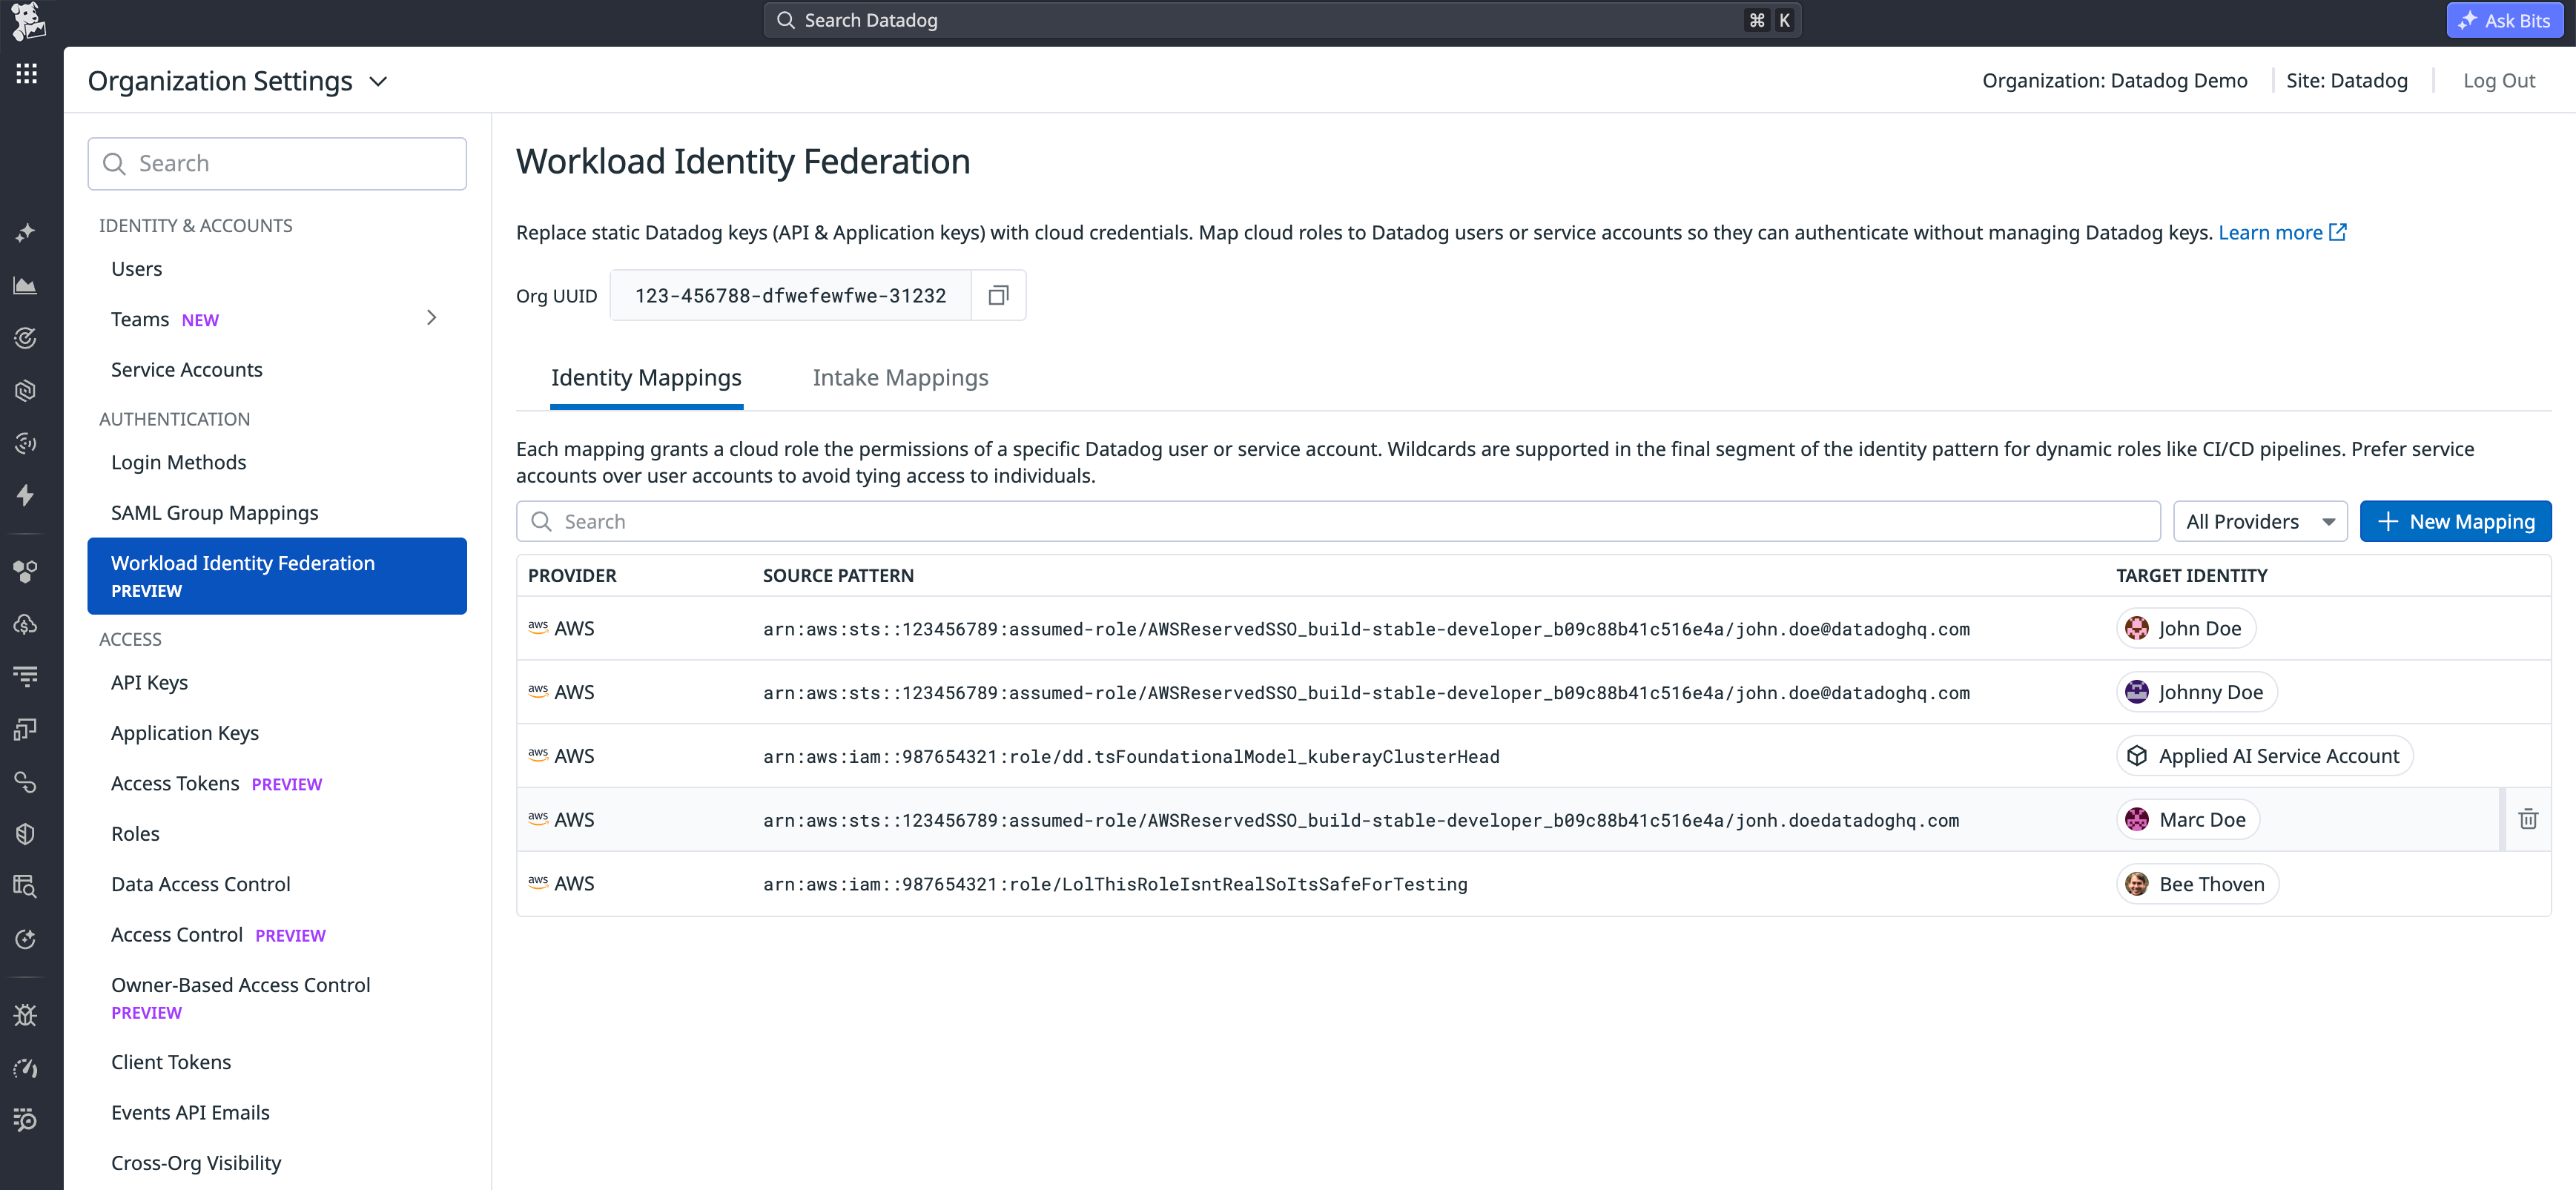This screenshot has width=2576, height=1190.
Task: Click the Marc Doe target identity chip
Action: [x=2188, y=819]
